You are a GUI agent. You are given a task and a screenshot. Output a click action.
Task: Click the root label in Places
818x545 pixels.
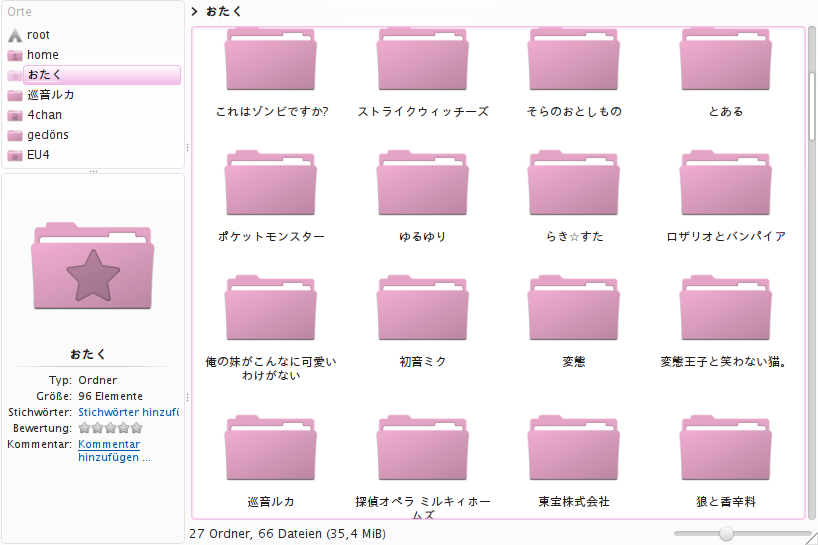pyautogui.click(x=38, y=35)
